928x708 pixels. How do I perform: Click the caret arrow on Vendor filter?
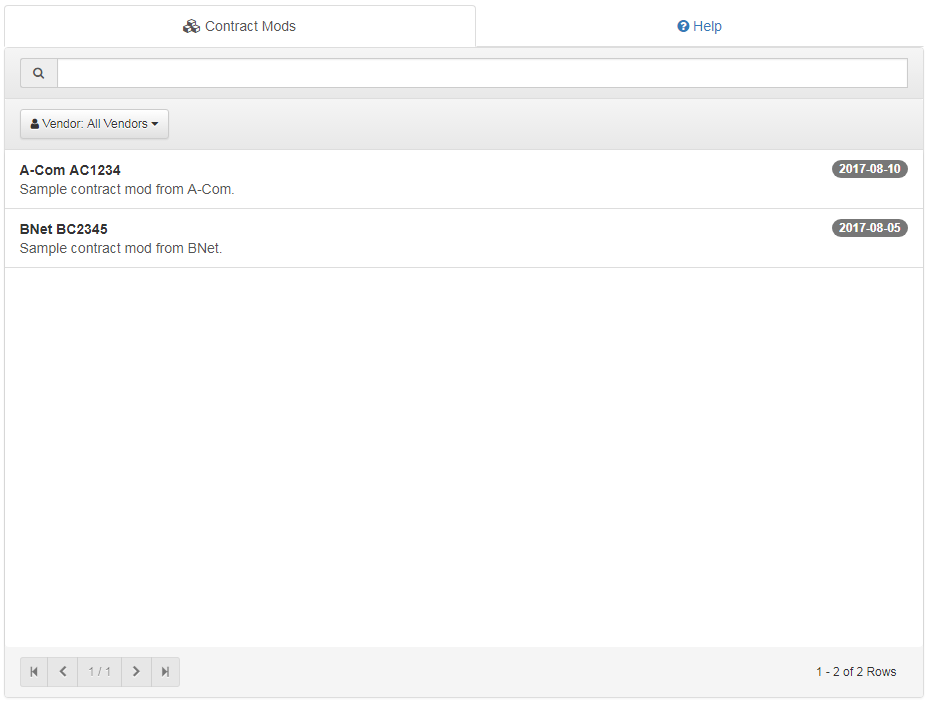[x=155, y=125]
